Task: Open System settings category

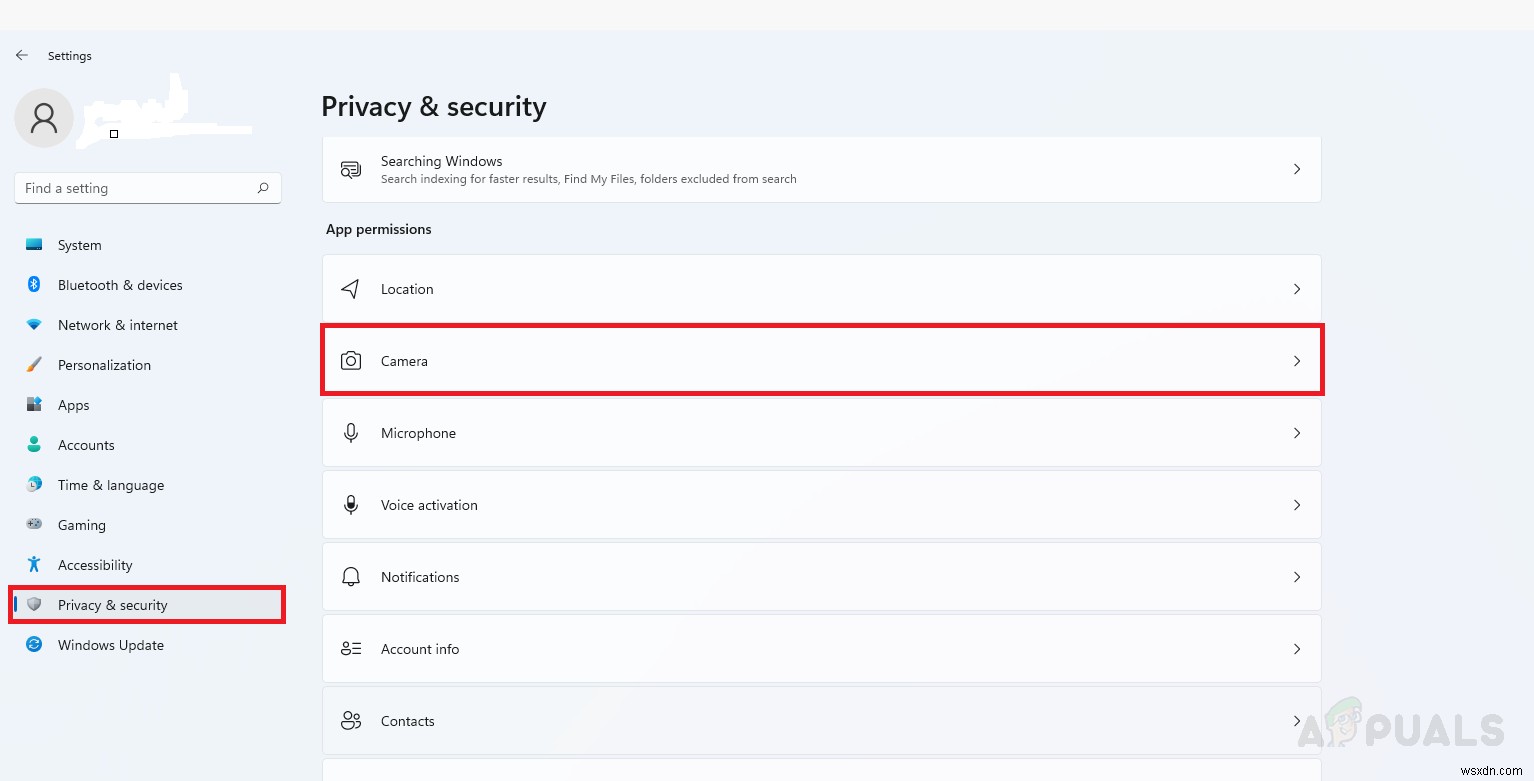Action: click(x=79, y=245)
